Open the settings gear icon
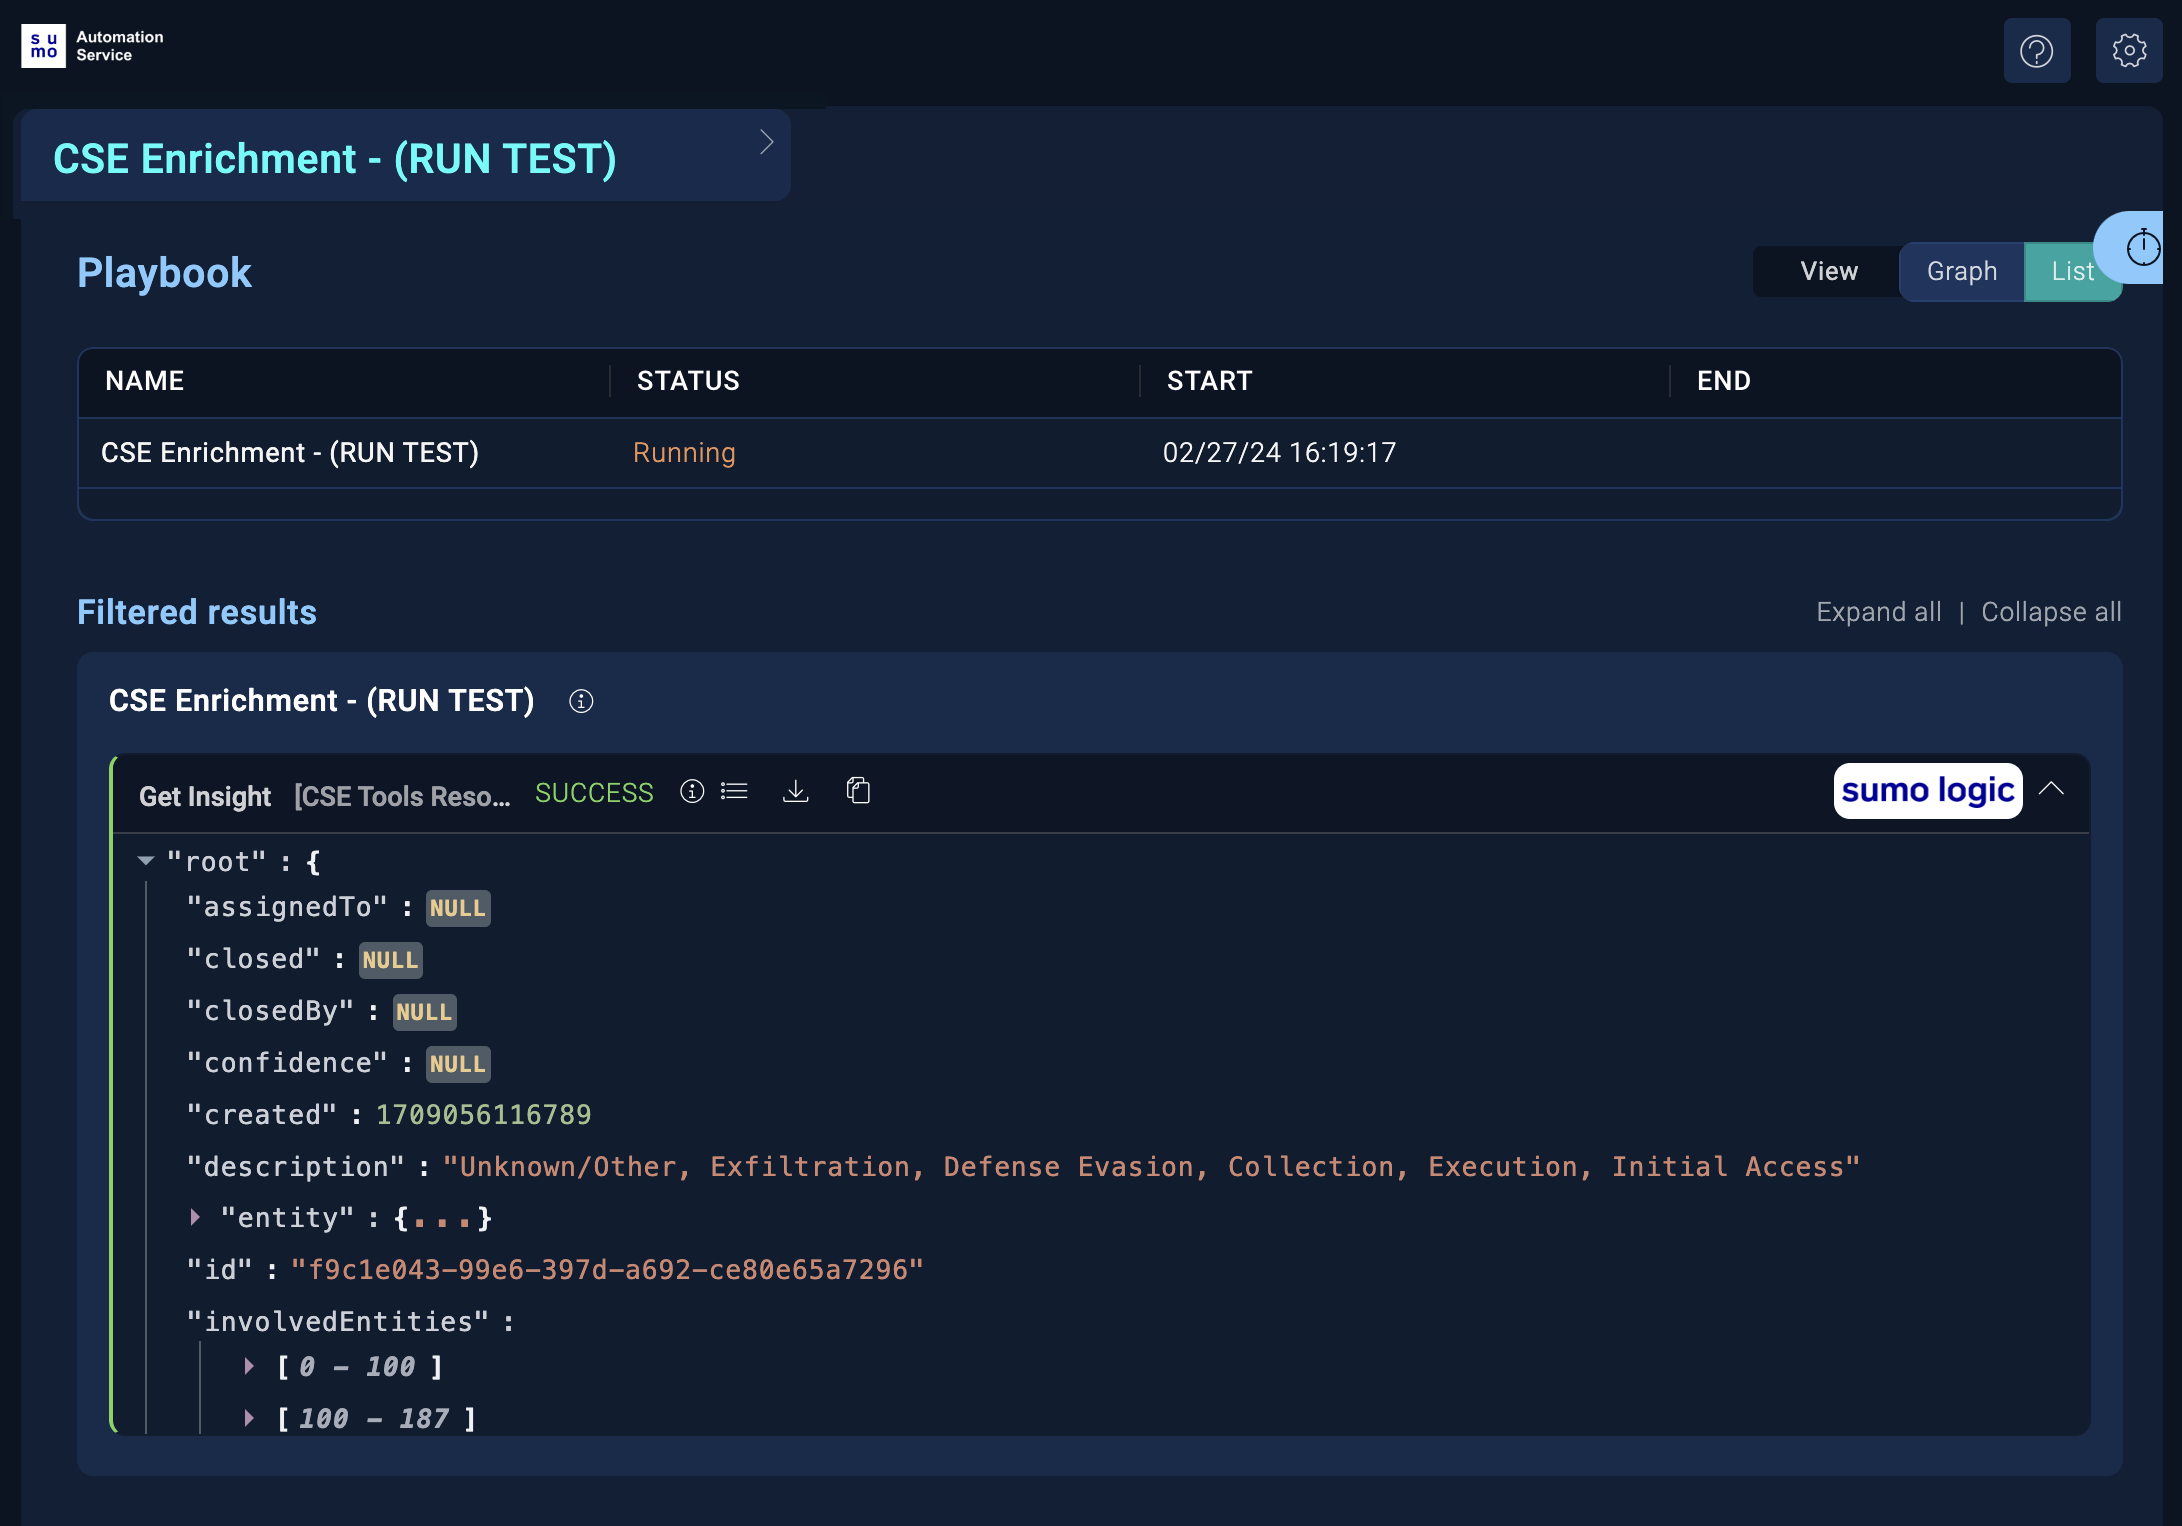 (x=2128, y=51)
